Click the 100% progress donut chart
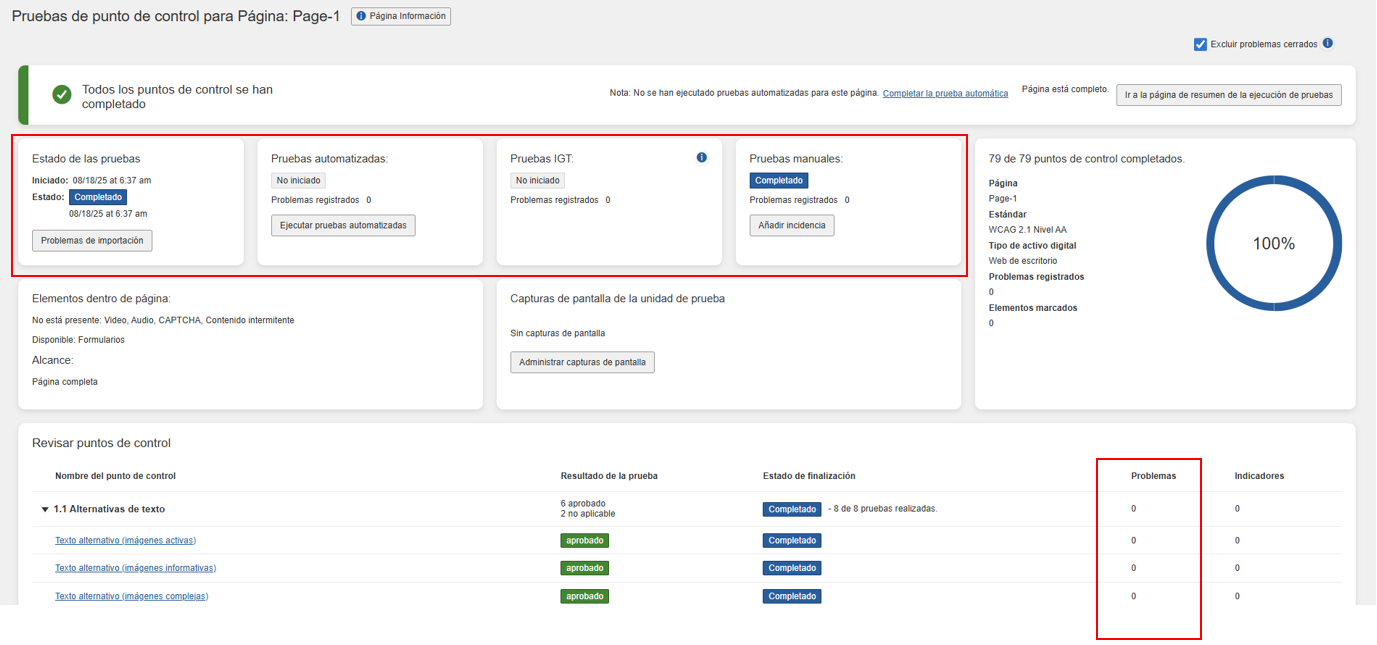This screenshot has width=1377, height=645. point(1273,244)
